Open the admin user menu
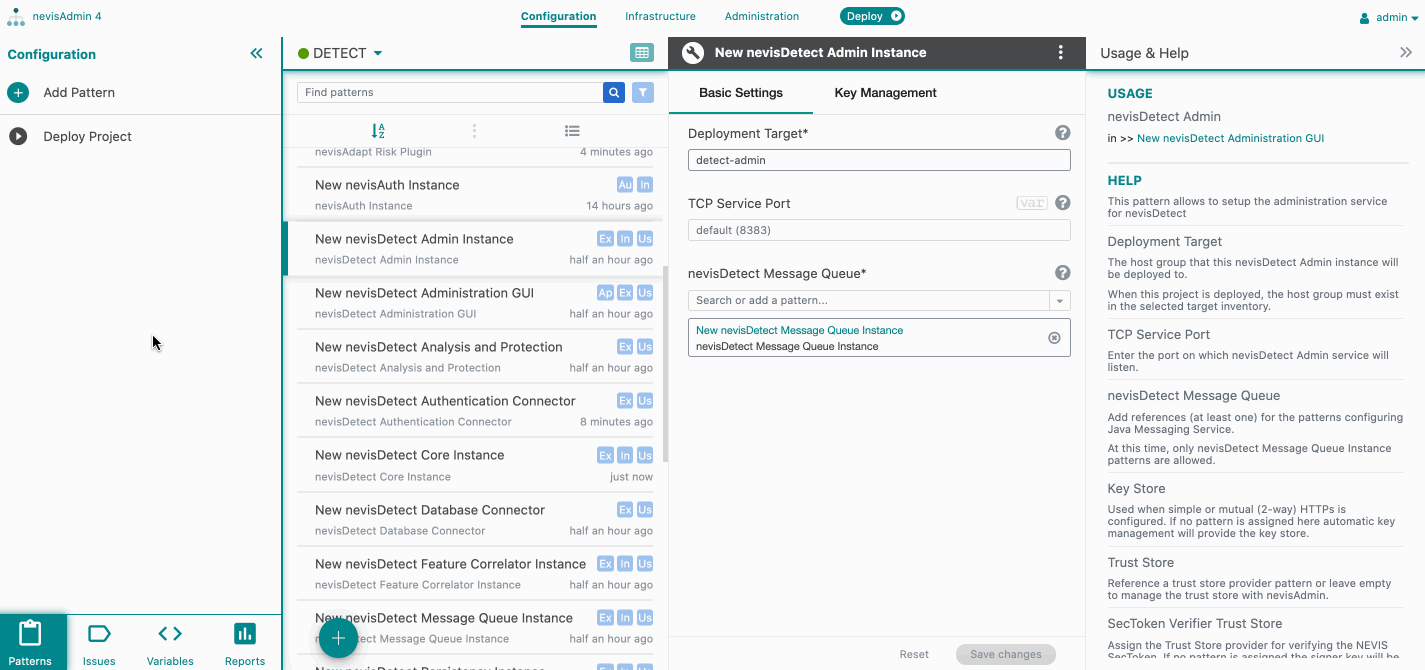1425x670 pixels. click(x=1389, y=17)
